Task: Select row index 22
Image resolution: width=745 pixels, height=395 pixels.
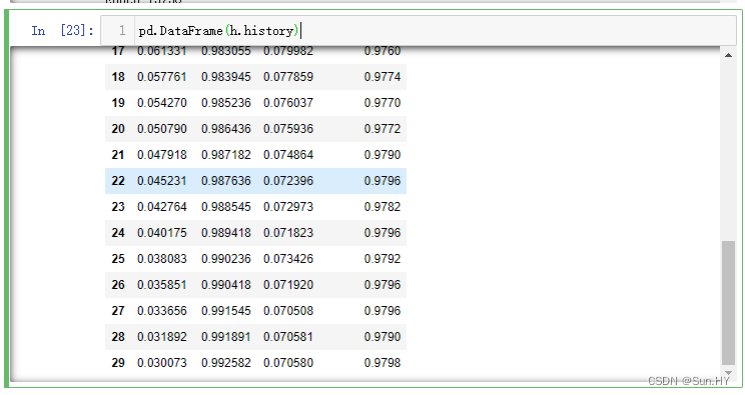Action: 118,181
